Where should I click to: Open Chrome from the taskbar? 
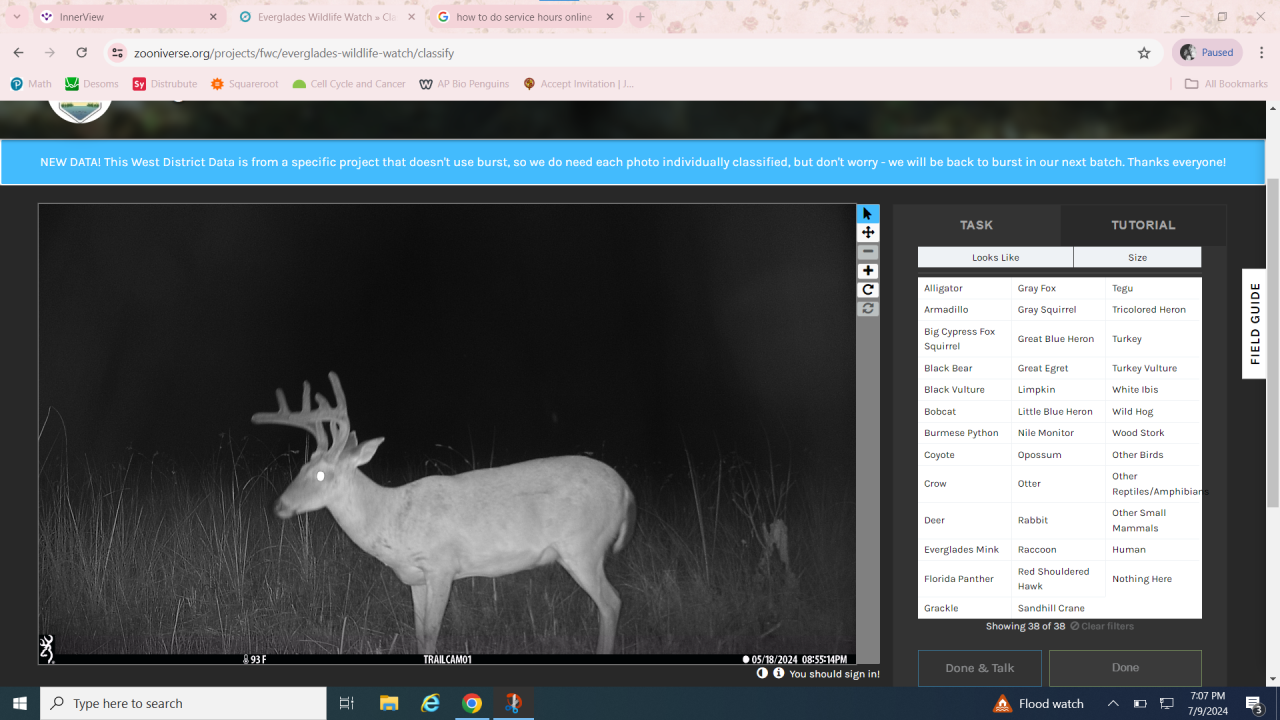pos(472,703)
